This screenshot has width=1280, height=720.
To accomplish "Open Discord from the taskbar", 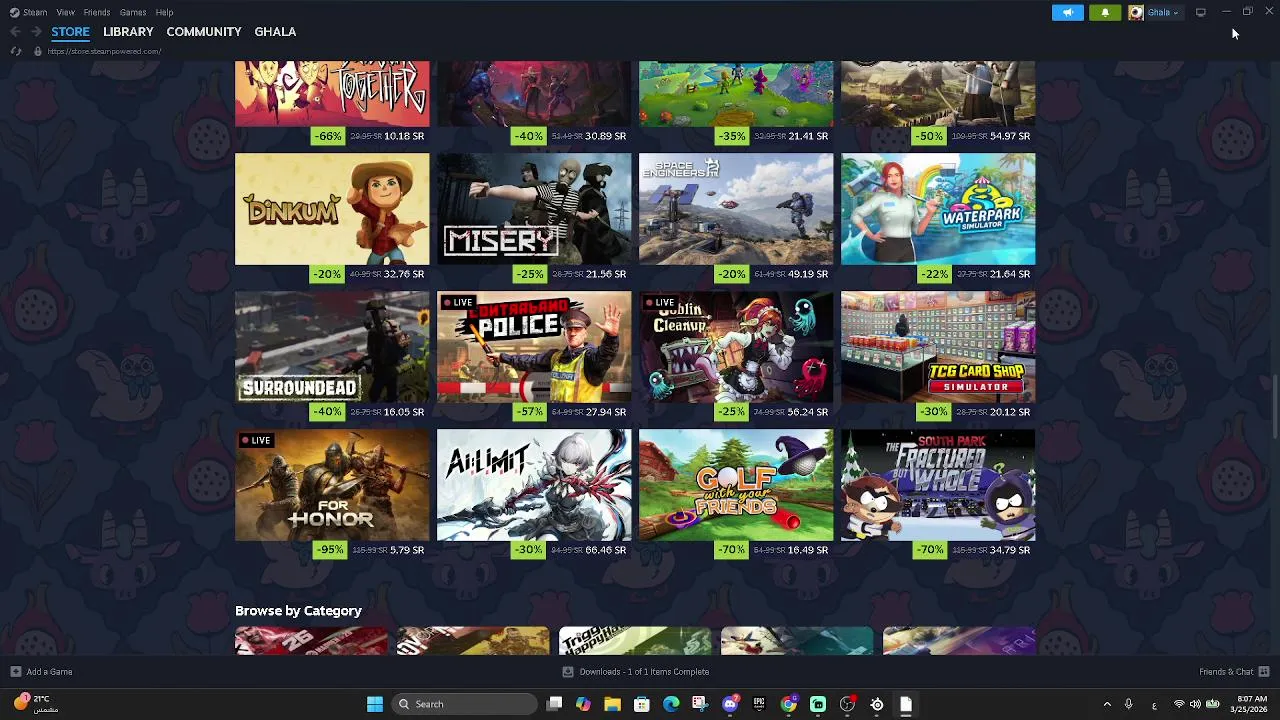I will click(x=730, y=704).
